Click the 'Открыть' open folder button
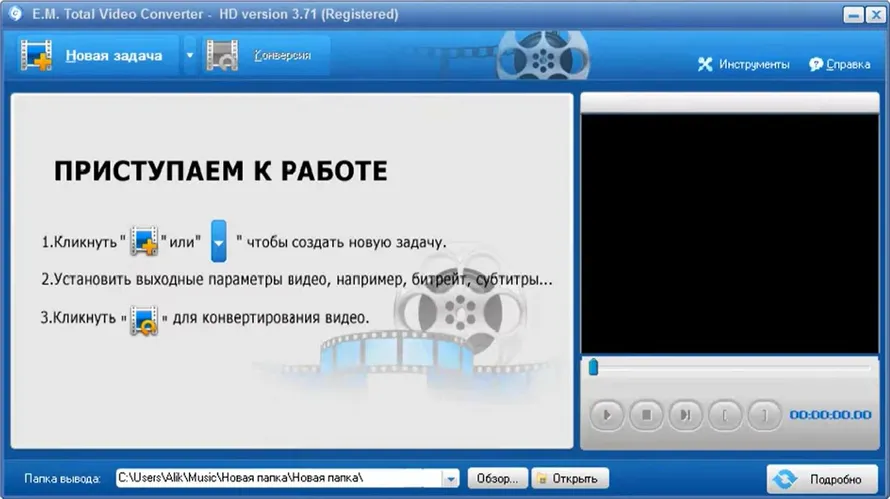890x499 pixels. (x=570, y=479)
